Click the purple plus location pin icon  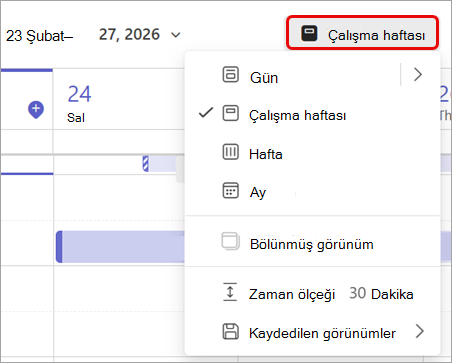36,109
